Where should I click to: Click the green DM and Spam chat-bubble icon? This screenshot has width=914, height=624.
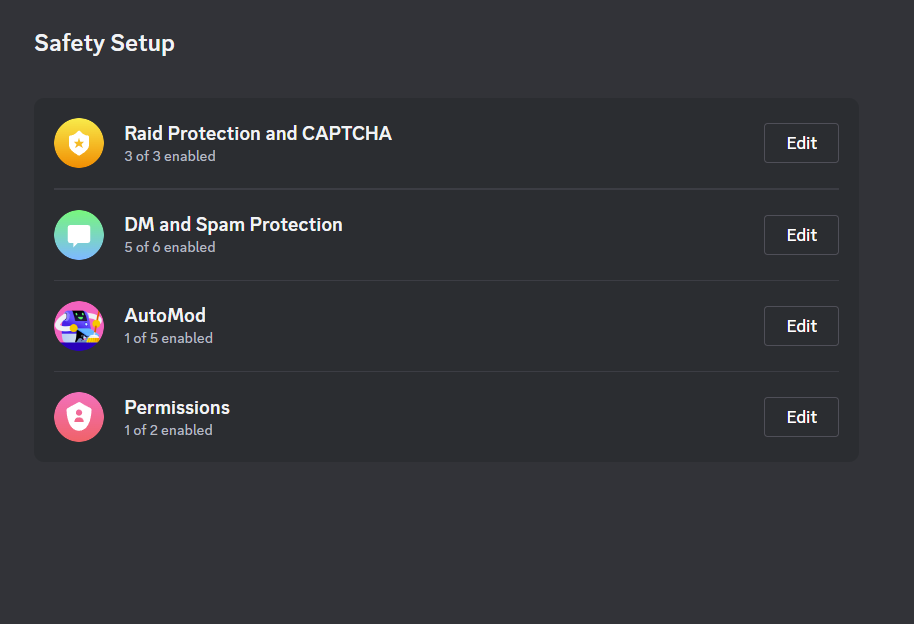pyautogui.click(x=79, y=235)
